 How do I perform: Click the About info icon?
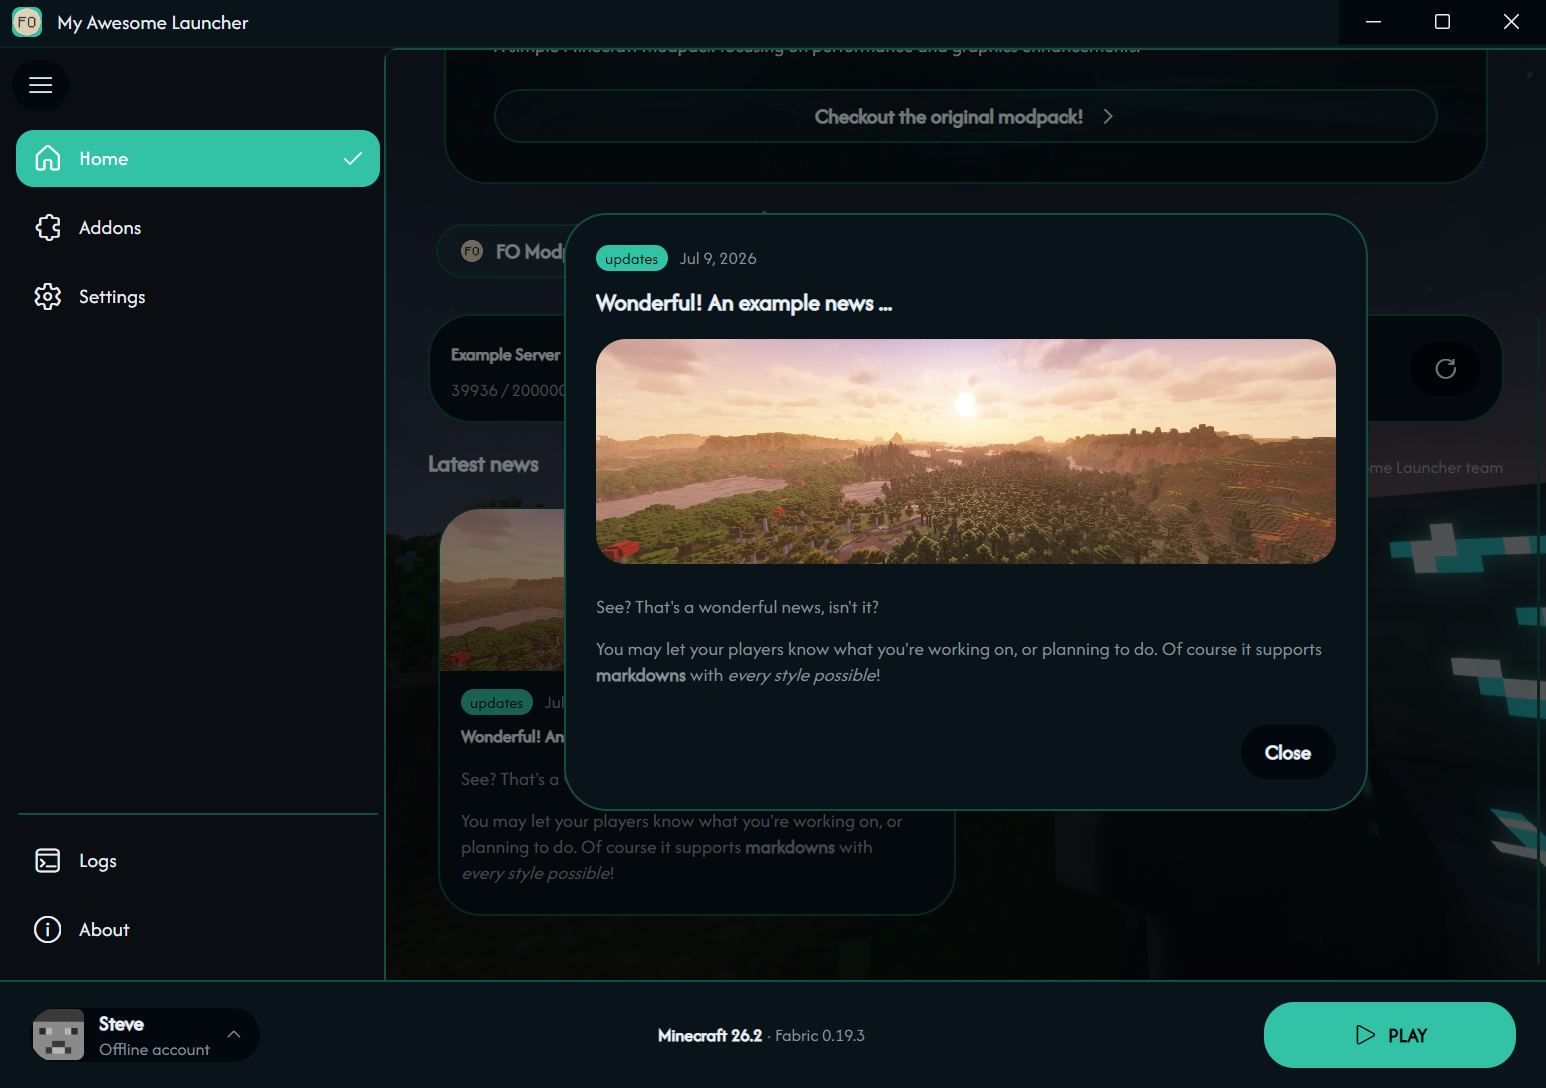click(48, 930)
